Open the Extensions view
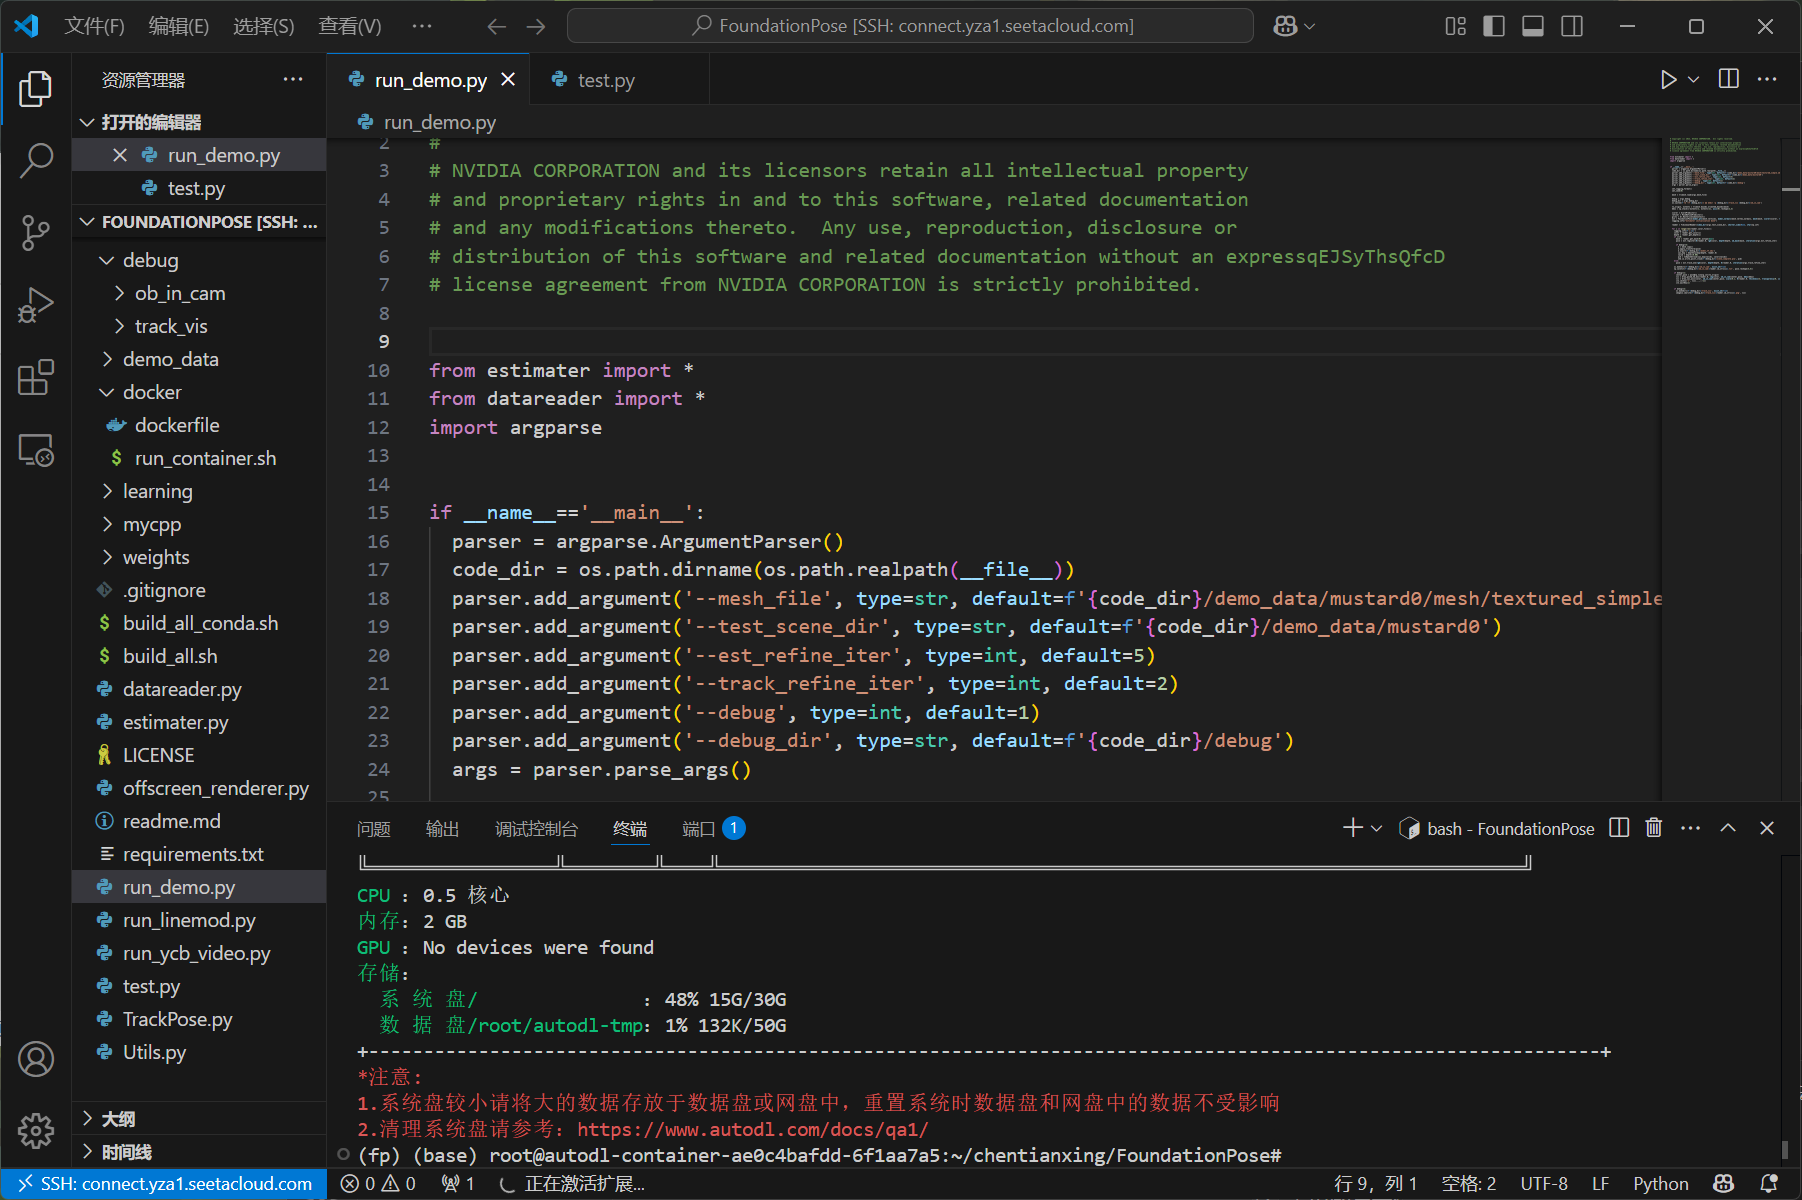The width and height of the screenshot is (1802, 1200). click(x=36, y=378)
